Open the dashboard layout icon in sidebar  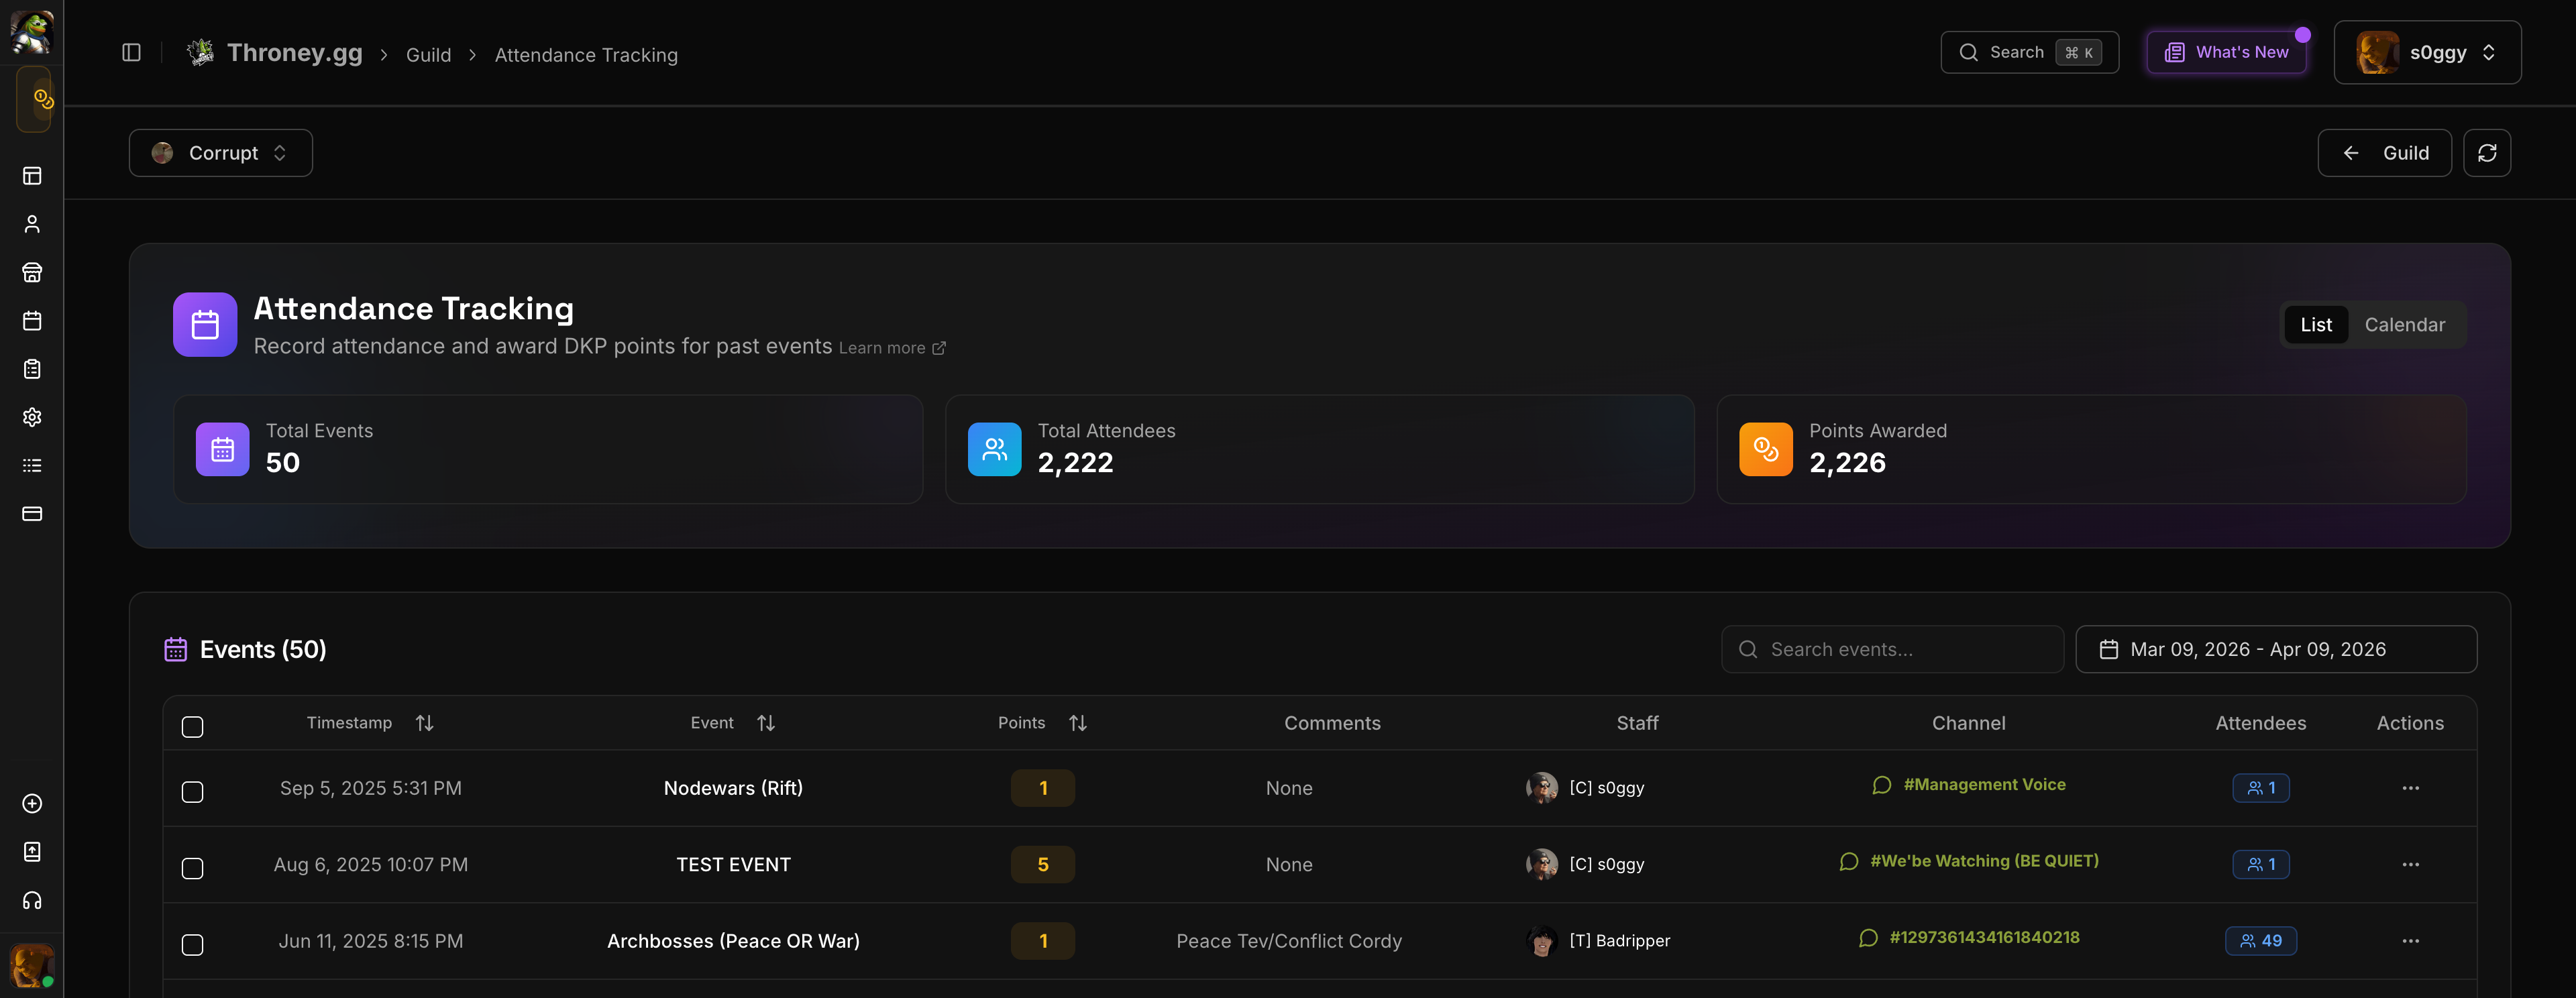click(x=32, y=176)
